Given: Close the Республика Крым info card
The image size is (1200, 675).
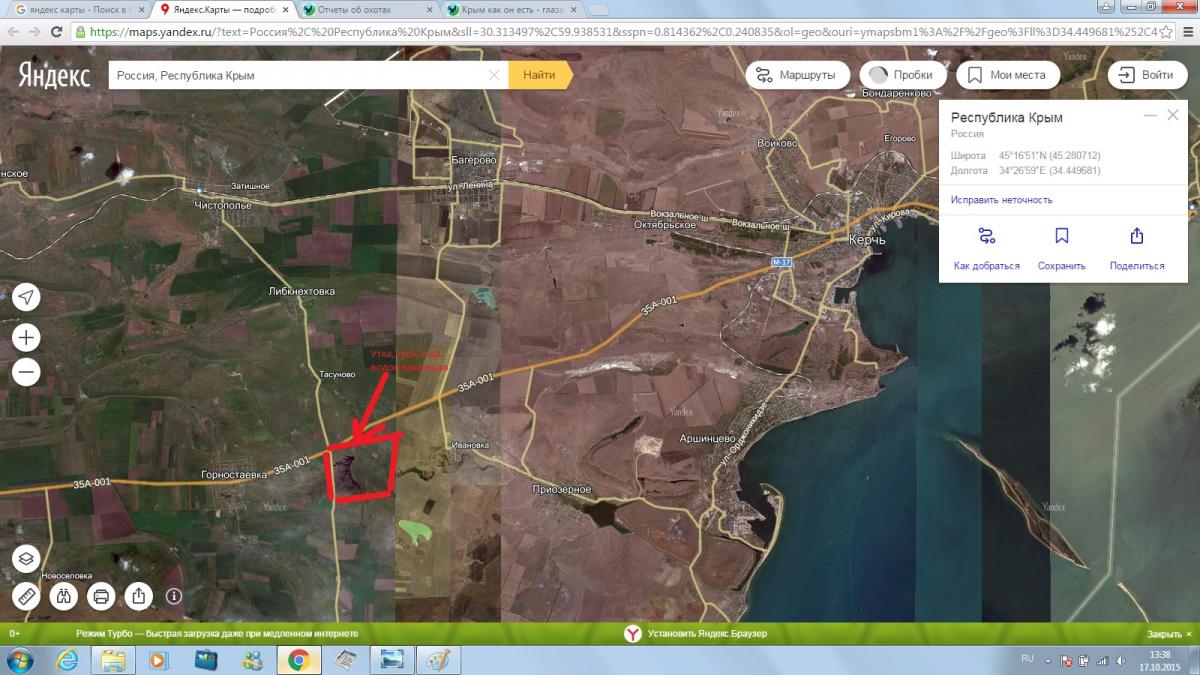Looking at the screenshot, I should (1173, 116).
